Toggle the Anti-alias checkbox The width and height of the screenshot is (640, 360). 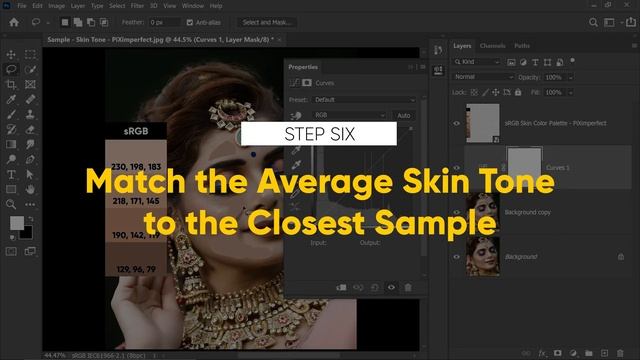coord(190,22)
